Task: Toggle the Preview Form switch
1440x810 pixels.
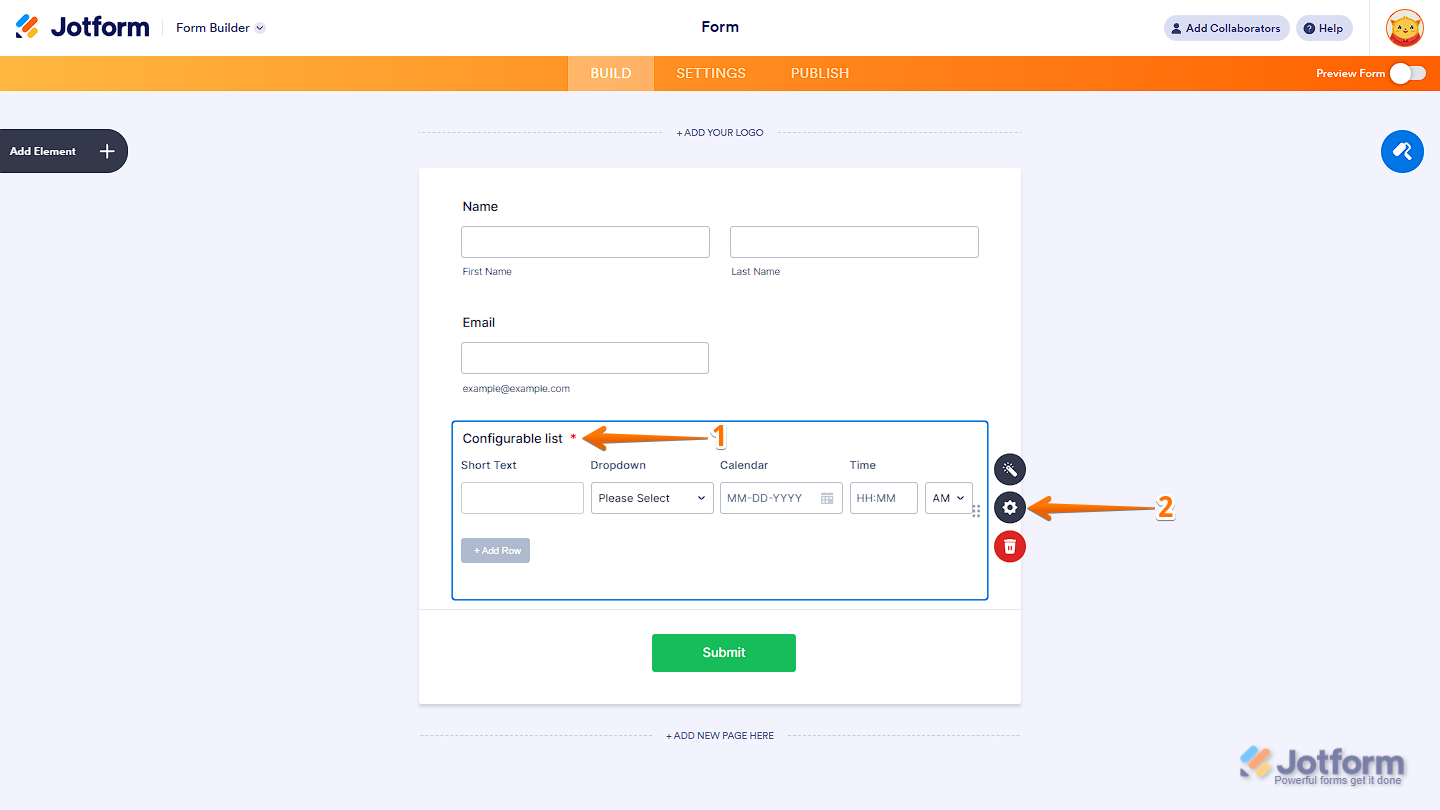Action: [1407, 73]
